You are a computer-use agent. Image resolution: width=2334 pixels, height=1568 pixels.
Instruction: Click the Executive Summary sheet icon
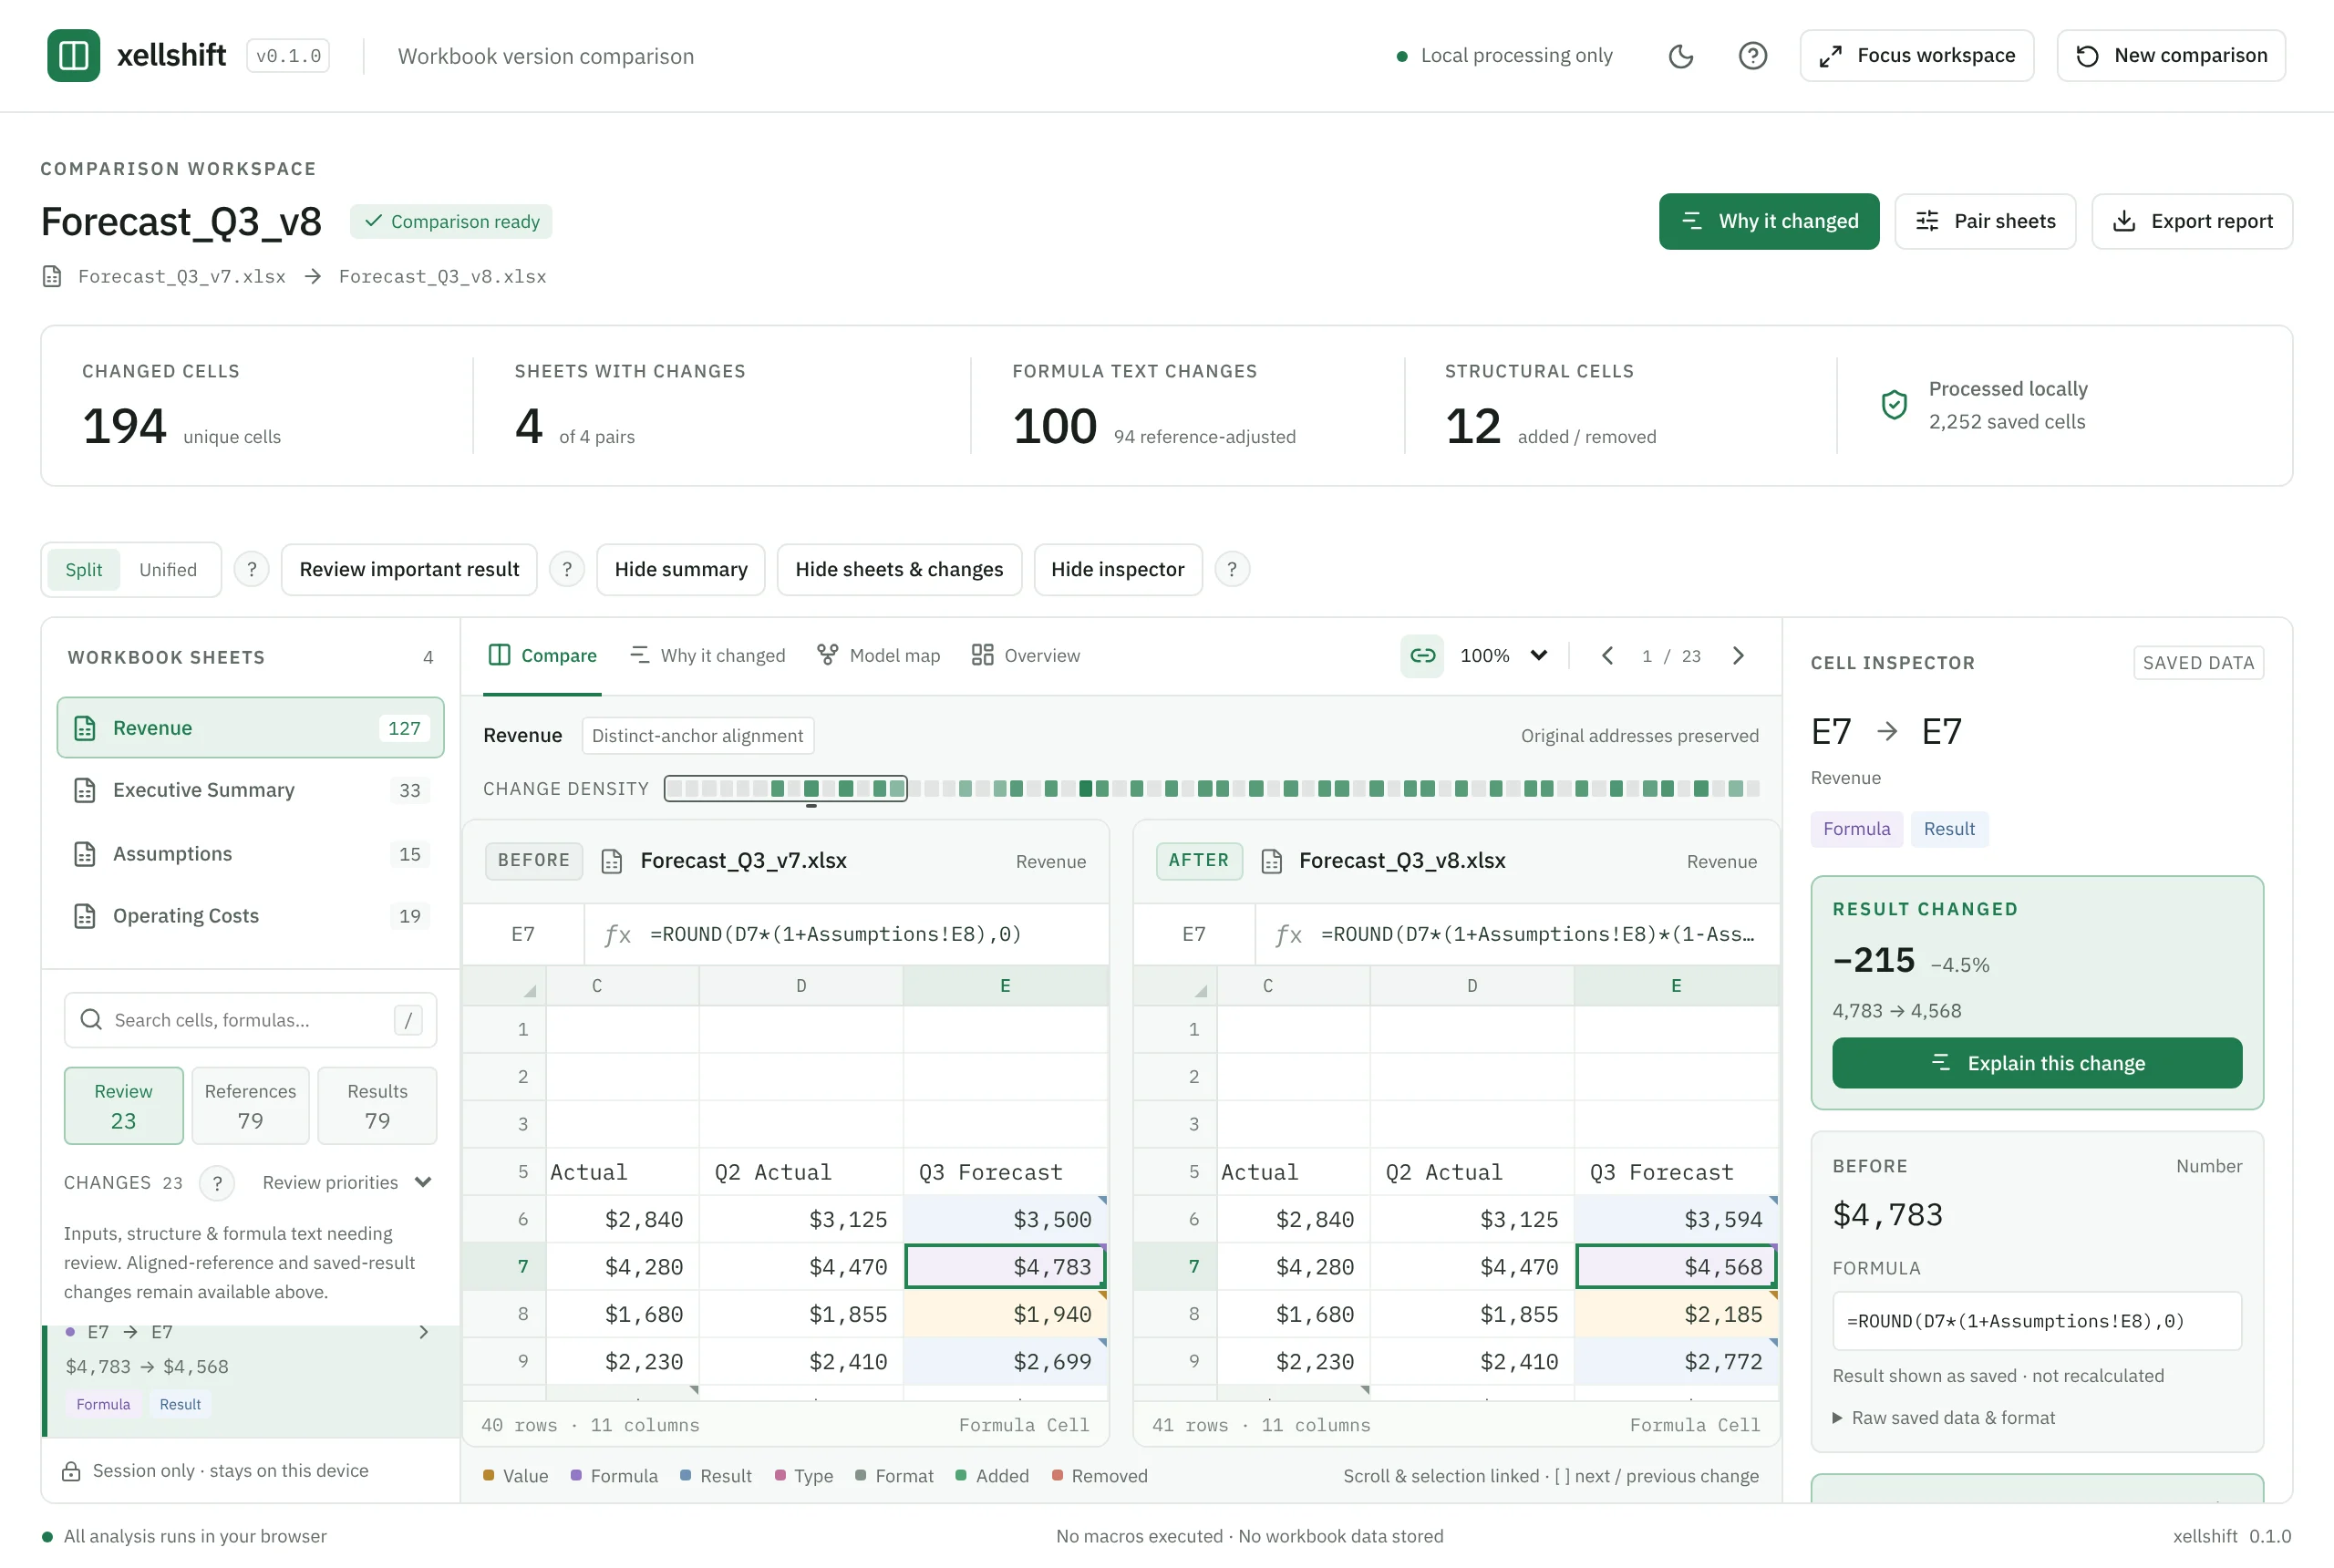85,790
